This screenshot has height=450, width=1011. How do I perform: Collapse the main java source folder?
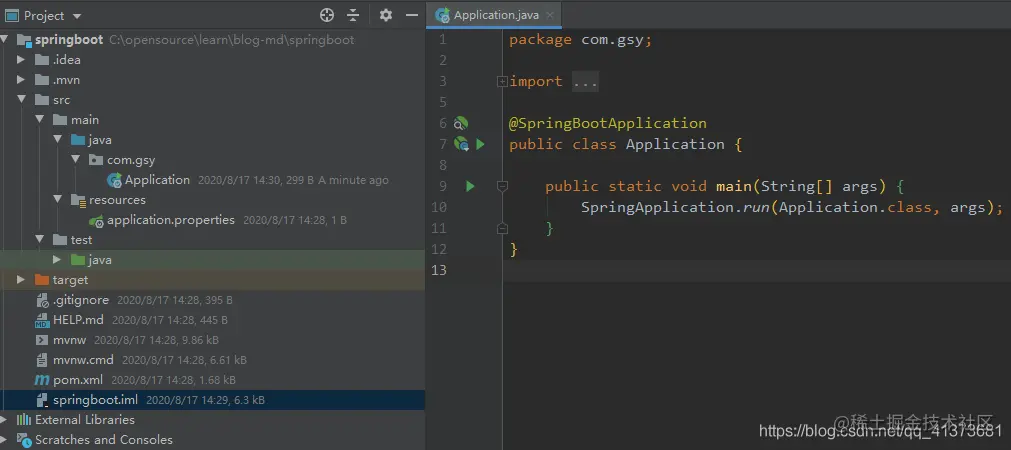[57, 140]
